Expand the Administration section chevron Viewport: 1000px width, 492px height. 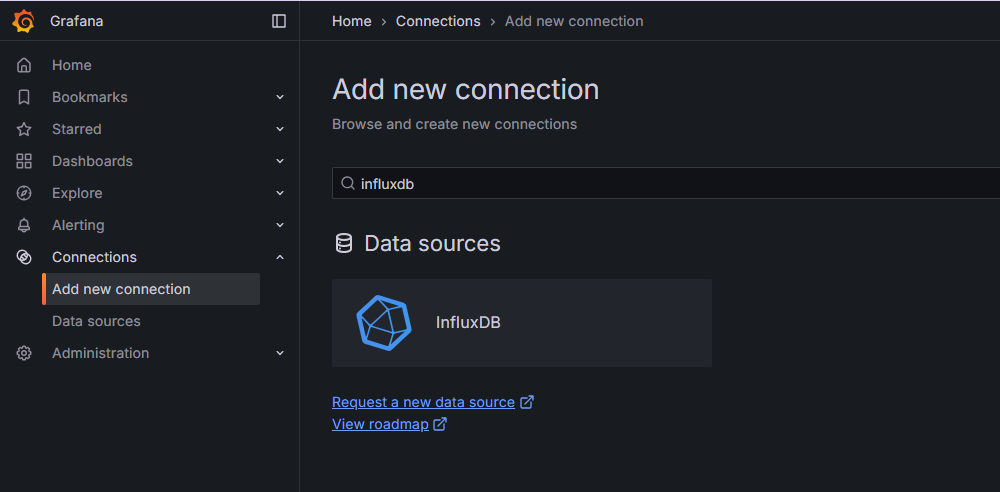point(279,353)
